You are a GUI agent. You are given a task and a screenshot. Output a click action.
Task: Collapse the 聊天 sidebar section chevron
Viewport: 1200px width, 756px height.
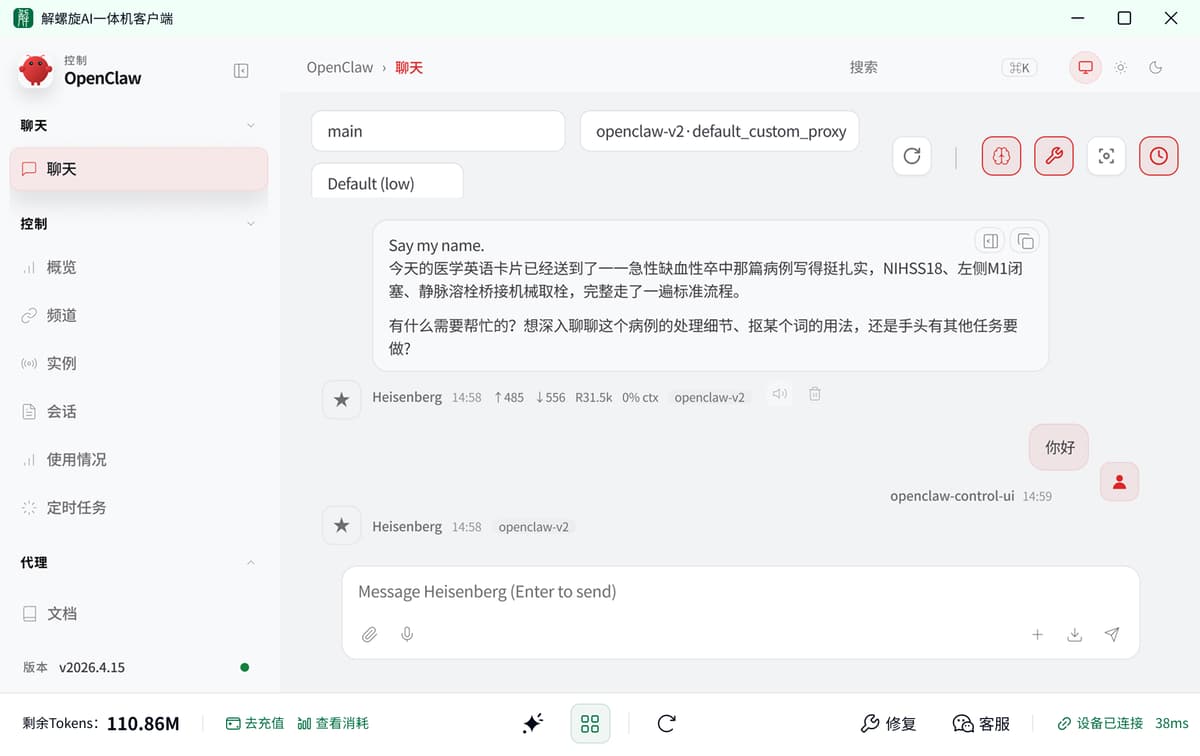(x=251, y=125)
